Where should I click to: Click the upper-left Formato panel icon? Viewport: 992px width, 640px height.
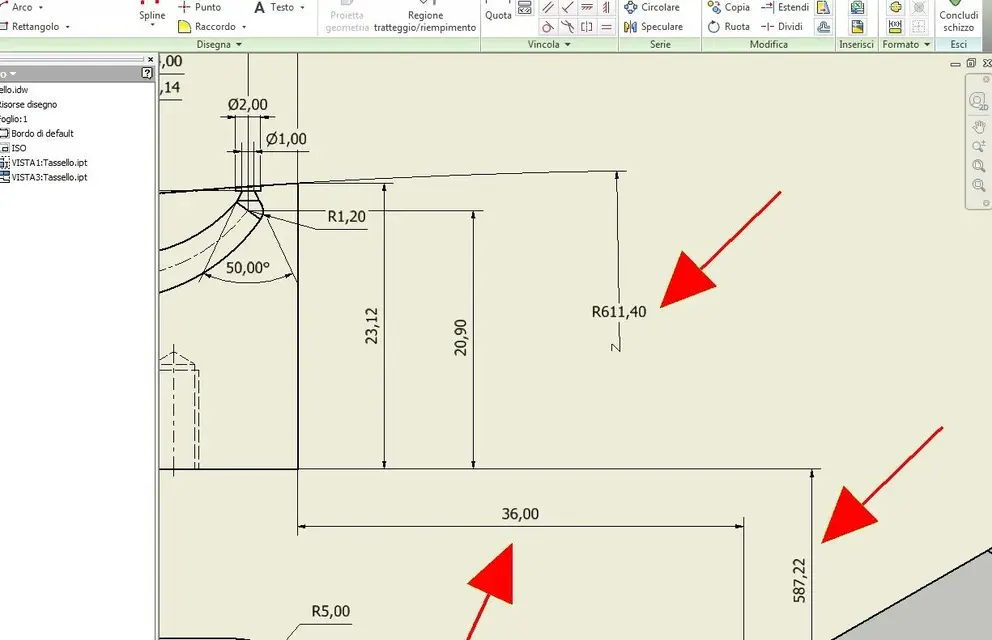click(x=895, y=8)
